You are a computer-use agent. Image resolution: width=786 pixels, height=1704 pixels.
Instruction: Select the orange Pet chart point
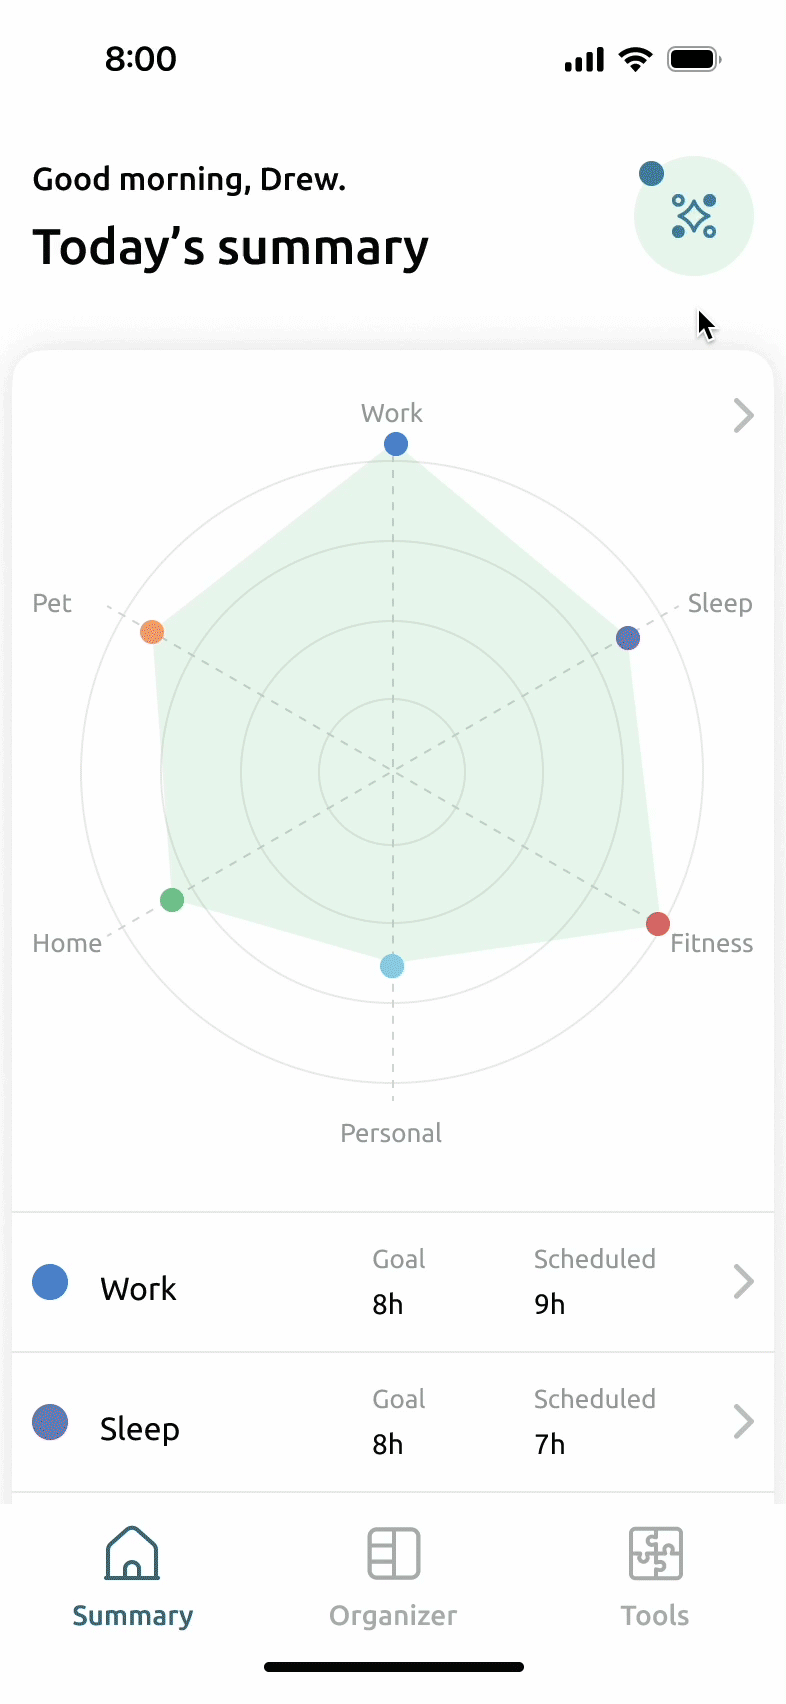(x=152, y=632)
